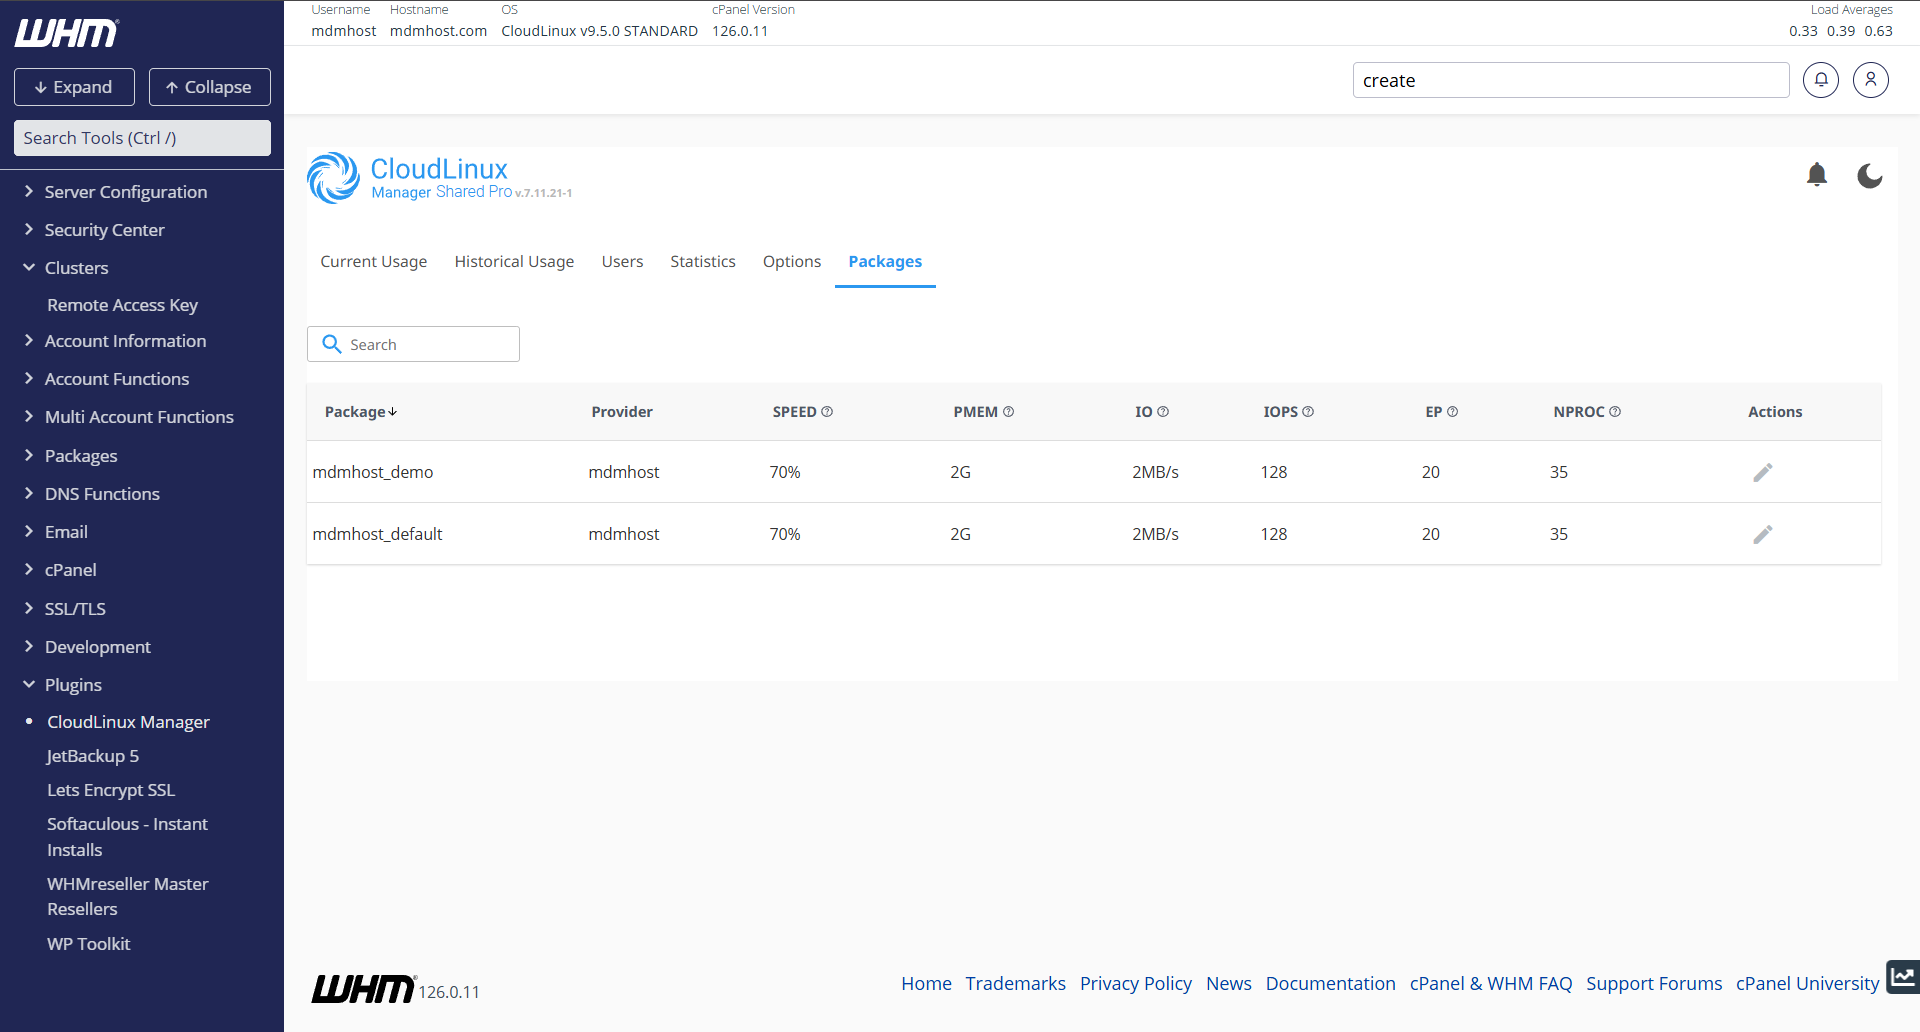
Task: Open WHM notifications bell in header
Action: coord(1821,80)
